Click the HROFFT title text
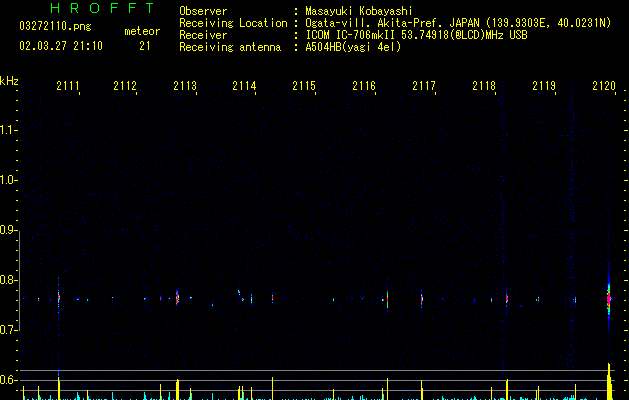This screenshot has height=400, width=629. [102, 8]
